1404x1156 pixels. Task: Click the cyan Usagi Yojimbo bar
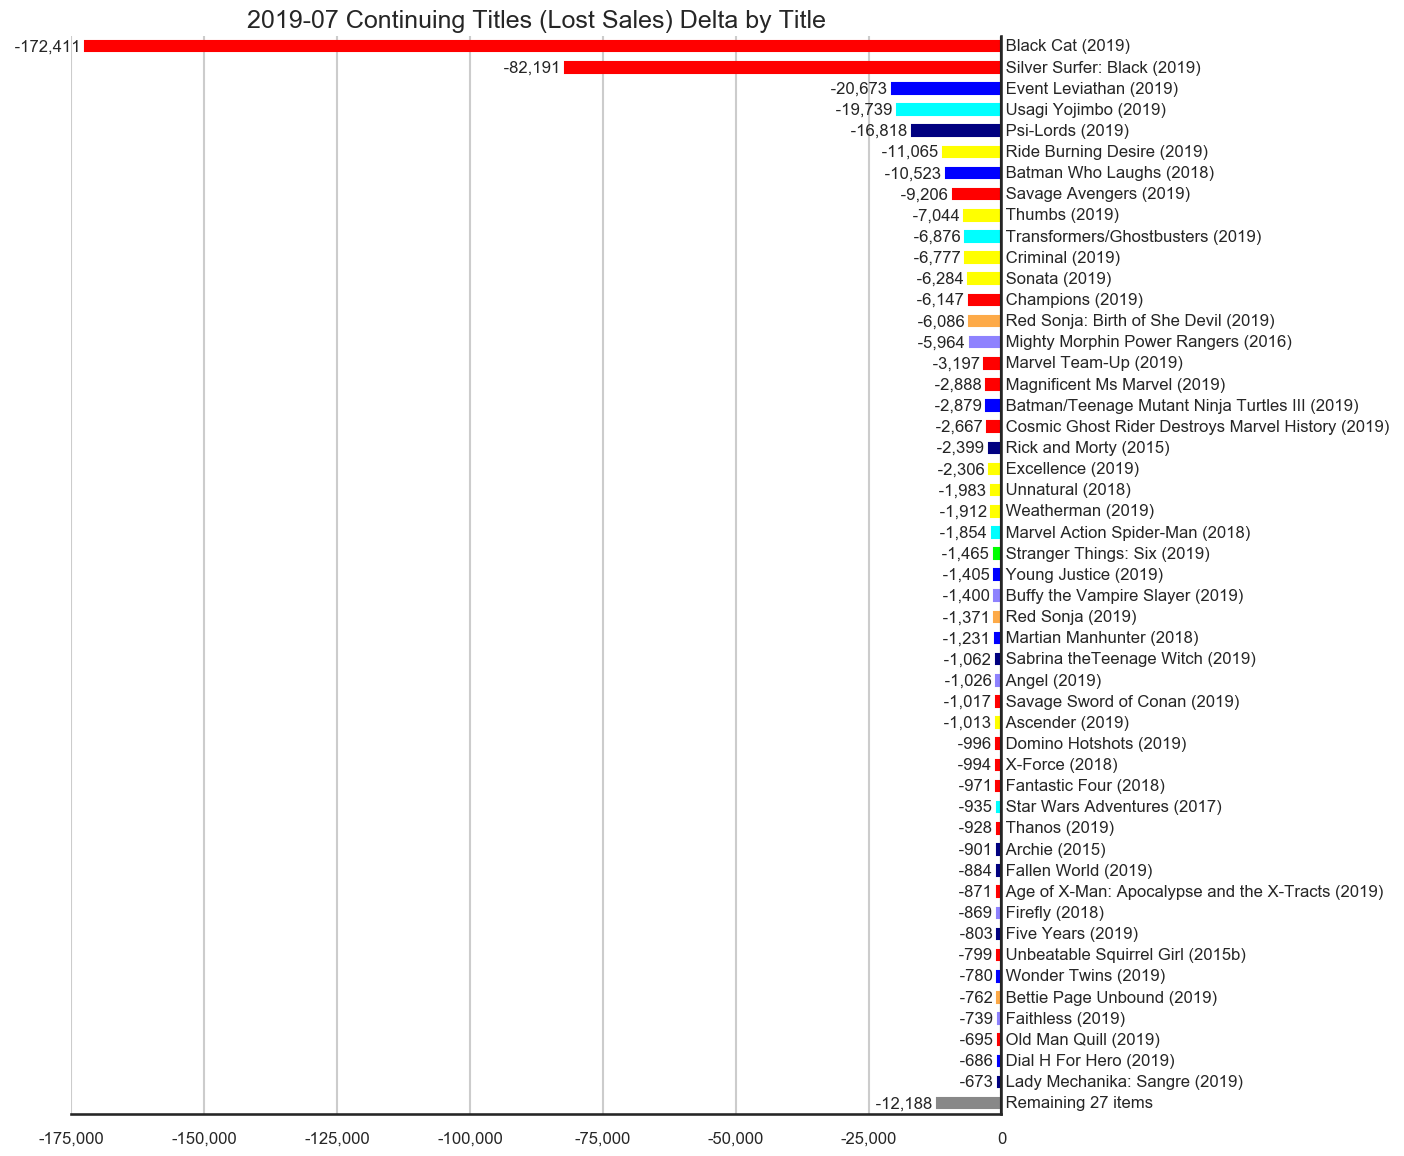pyautogui.click(x=948, y=110)
